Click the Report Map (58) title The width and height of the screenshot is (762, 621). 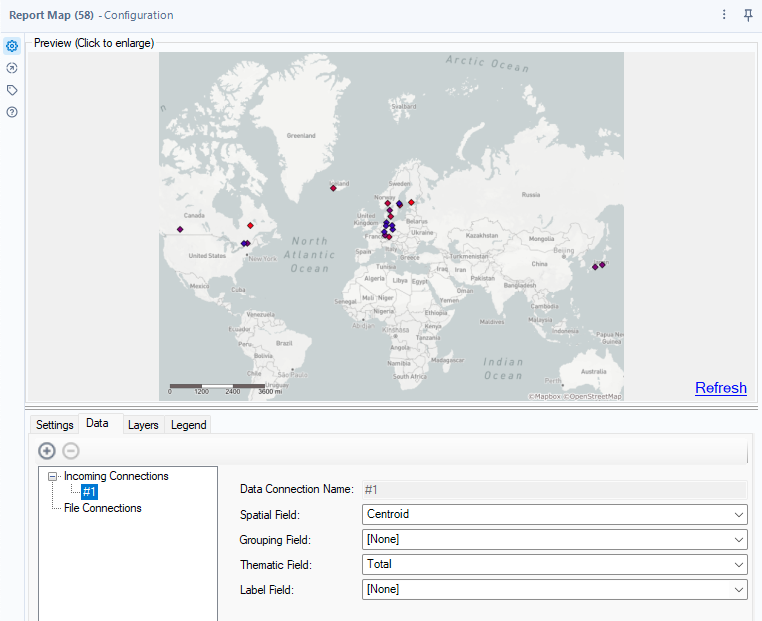[51, 15]
